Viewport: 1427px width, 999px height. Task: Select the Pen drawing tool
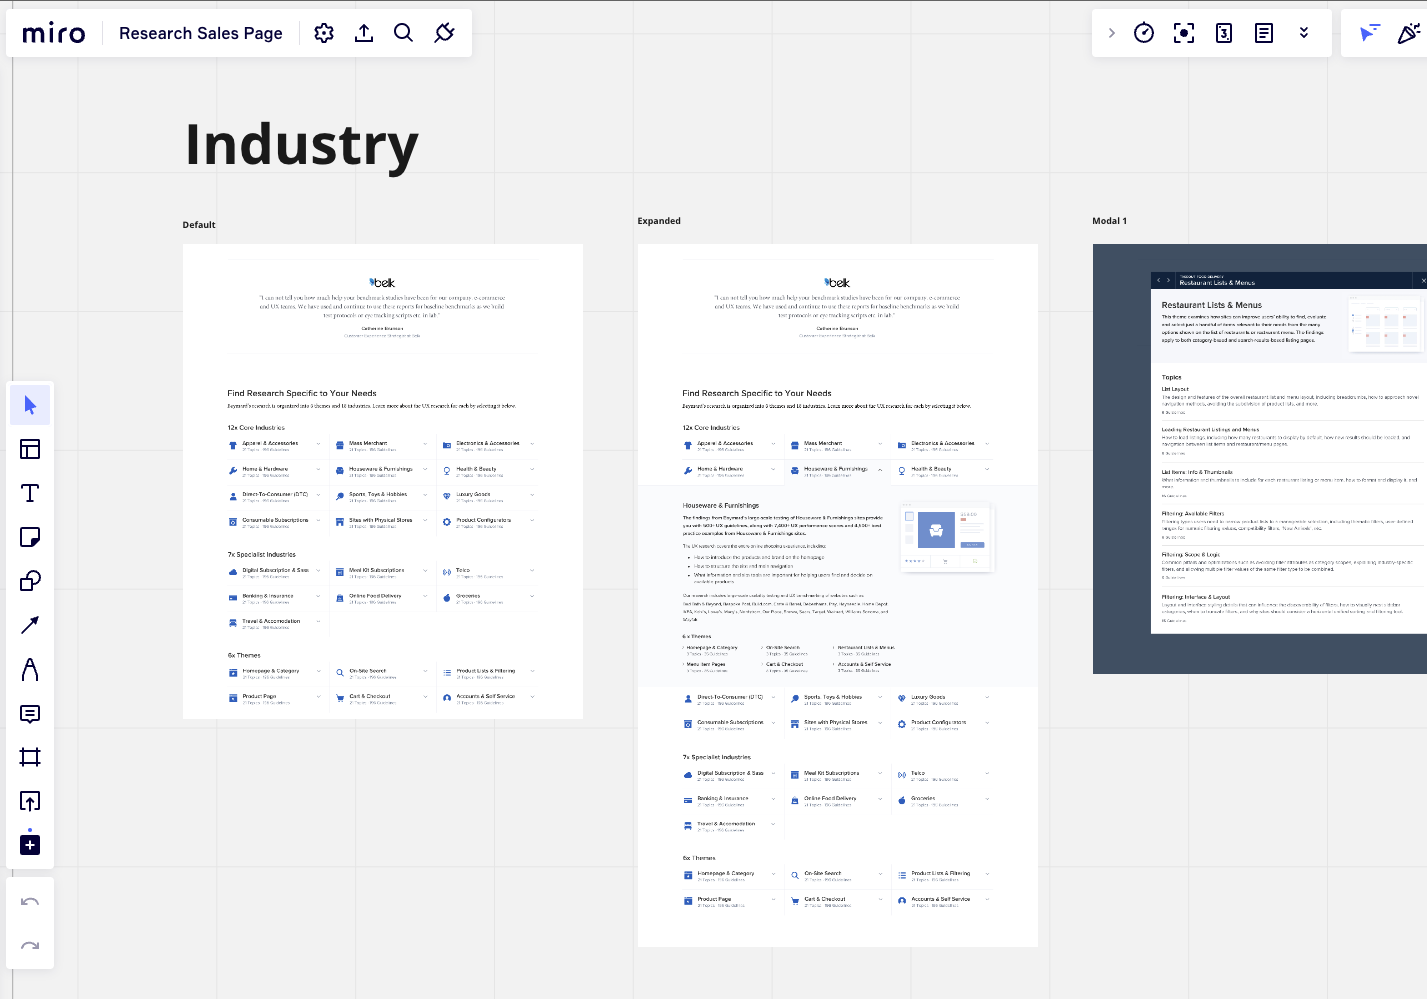pyautogui.click(x=30, y=669)
